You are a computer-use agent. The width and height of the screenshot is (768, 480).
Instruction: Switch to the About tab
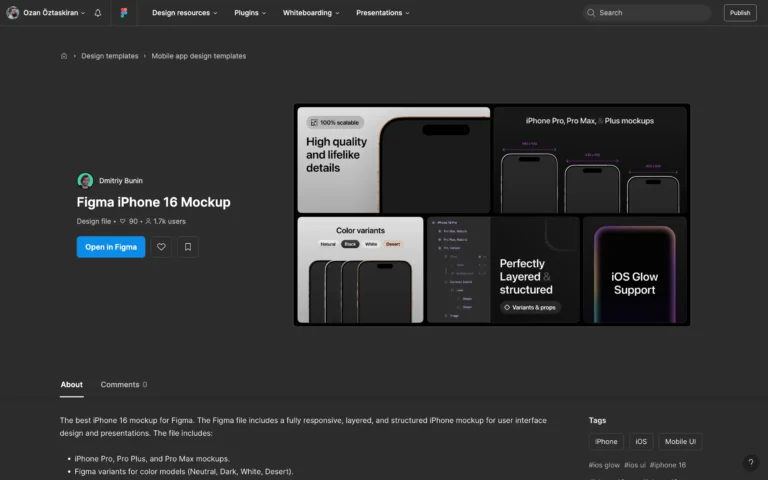[72, 384]
